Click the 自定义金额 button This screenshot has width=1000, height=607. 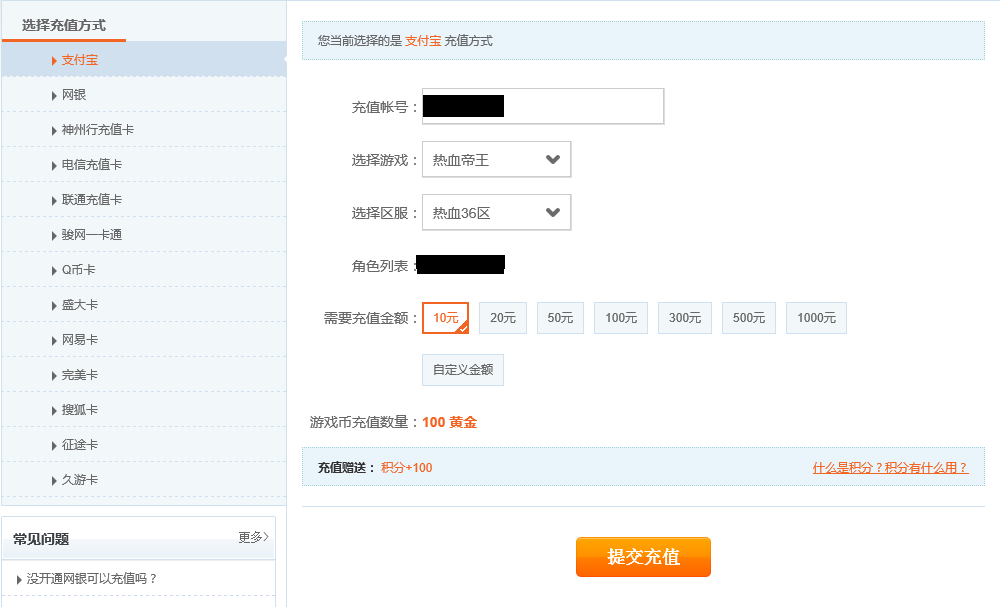[x=462, y=369]
